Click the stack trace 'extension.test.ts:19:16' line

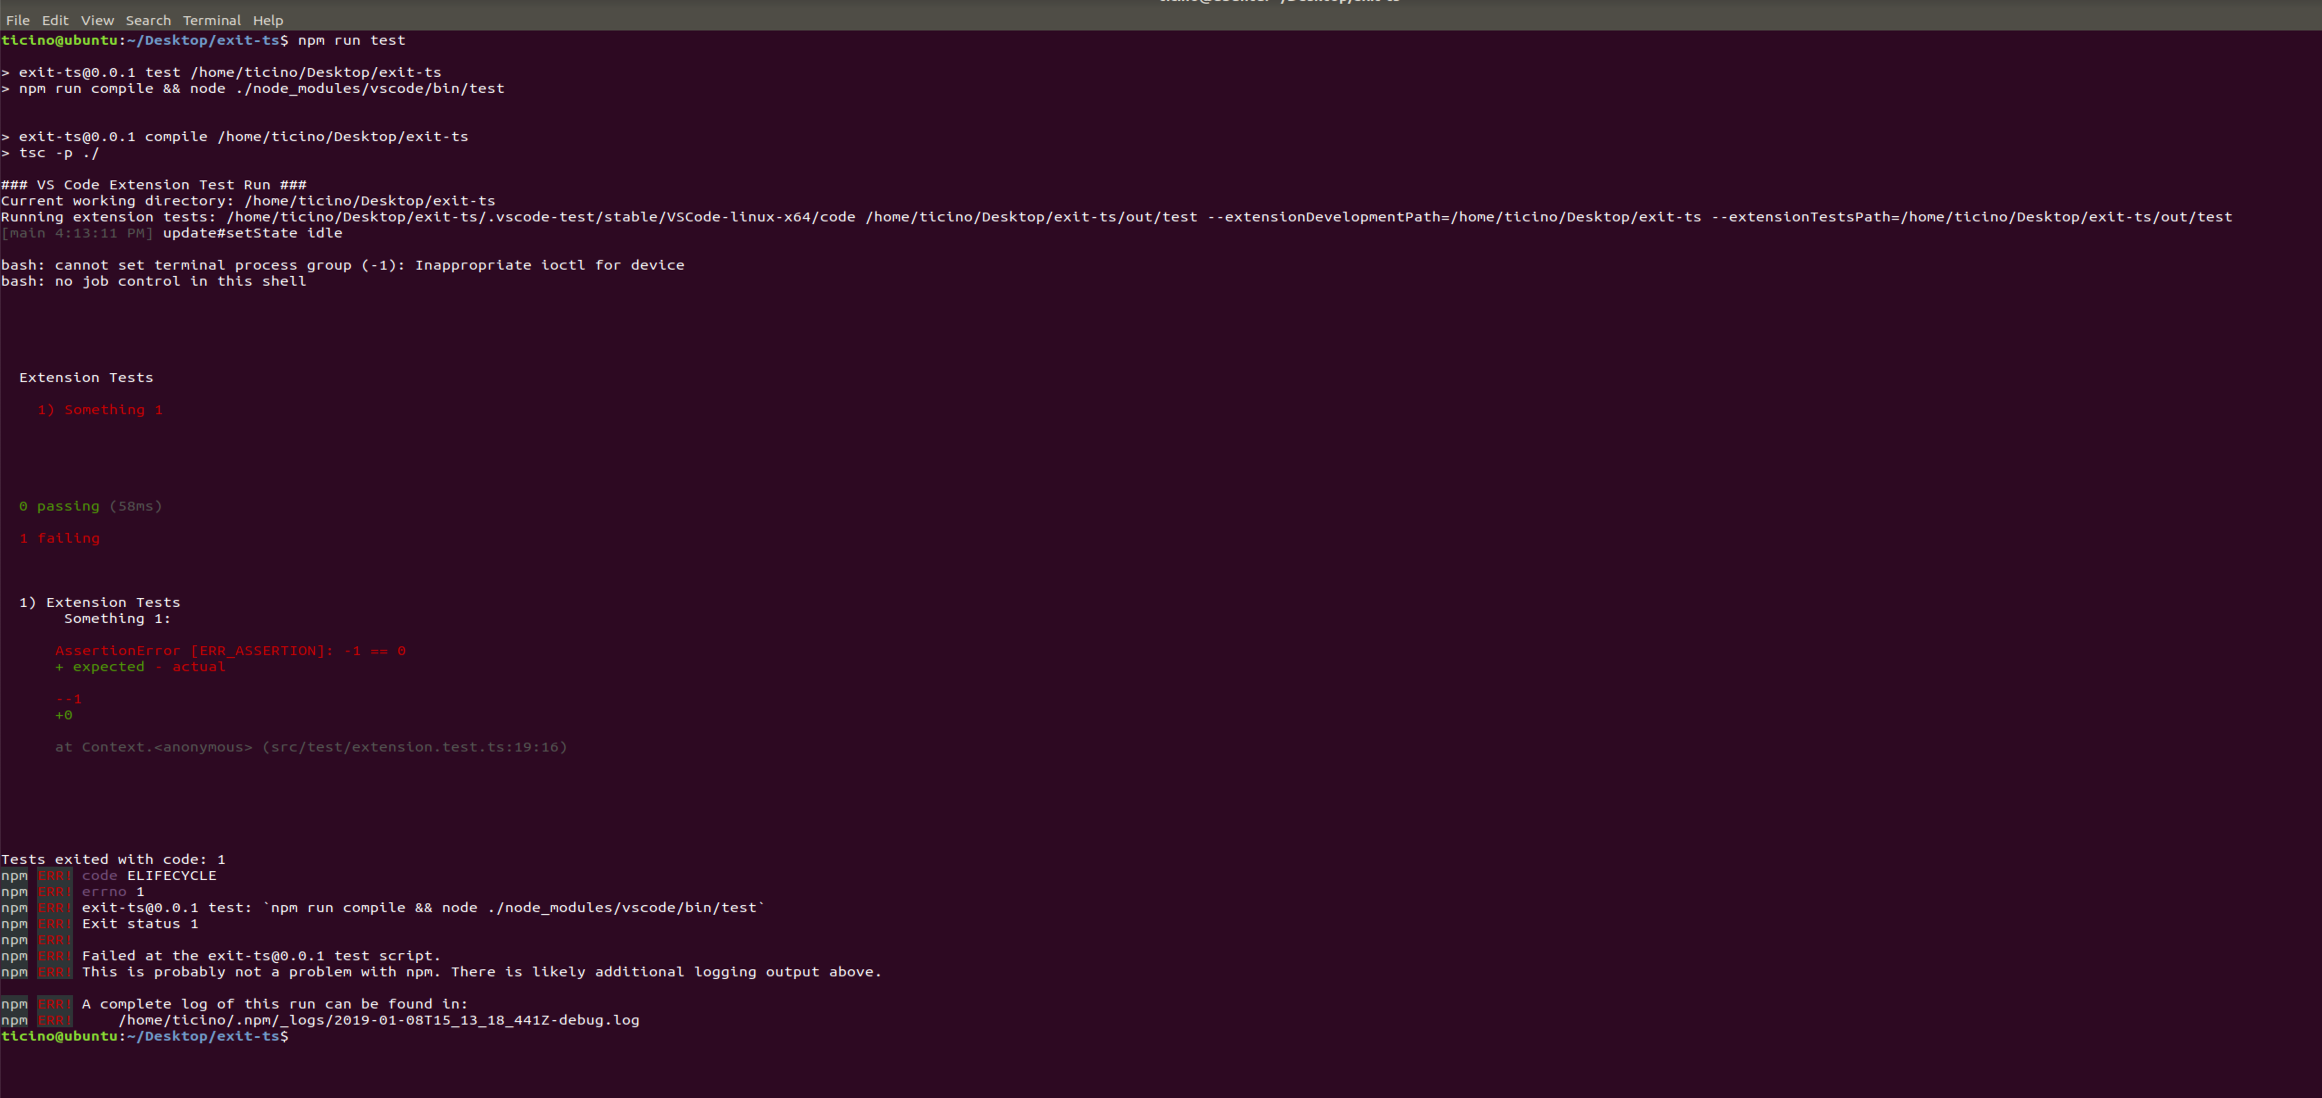pos(311,747)
